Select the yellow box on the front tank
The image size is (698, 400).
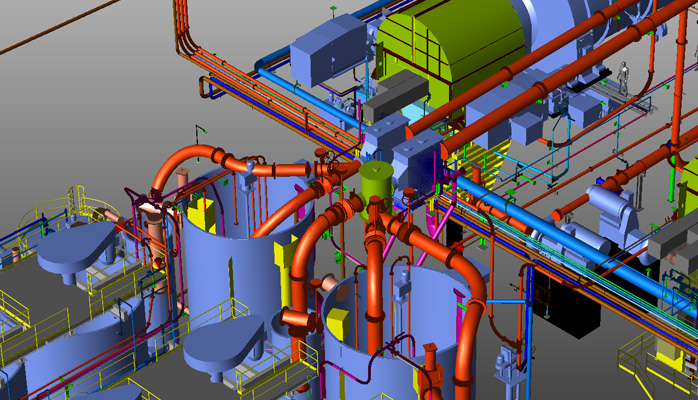338,323
